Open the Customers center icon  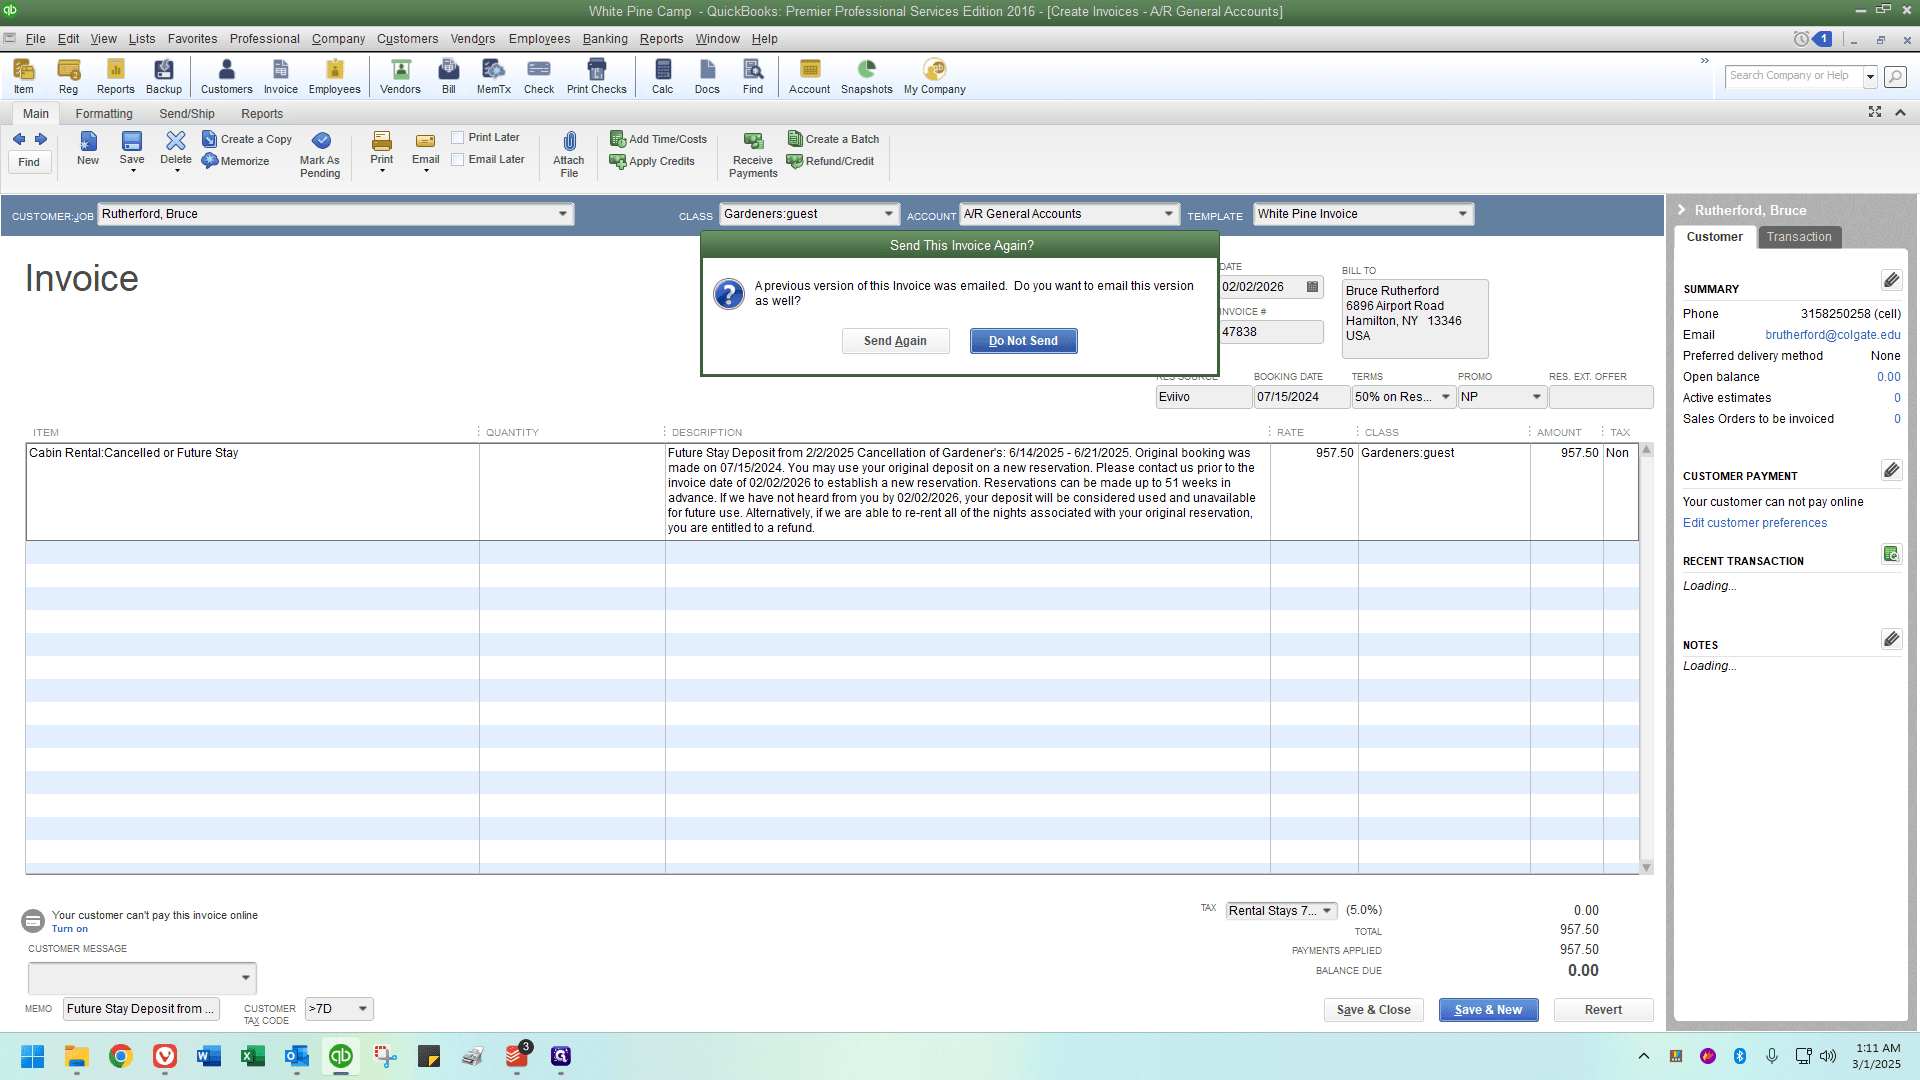(x=226, y=76)
